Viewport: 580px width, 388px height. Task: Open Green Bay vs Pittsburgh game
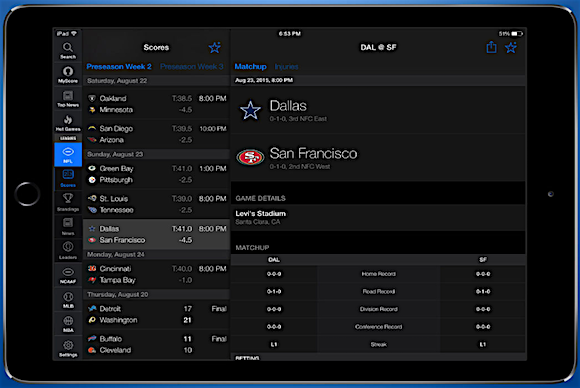[x=156, y=174]
